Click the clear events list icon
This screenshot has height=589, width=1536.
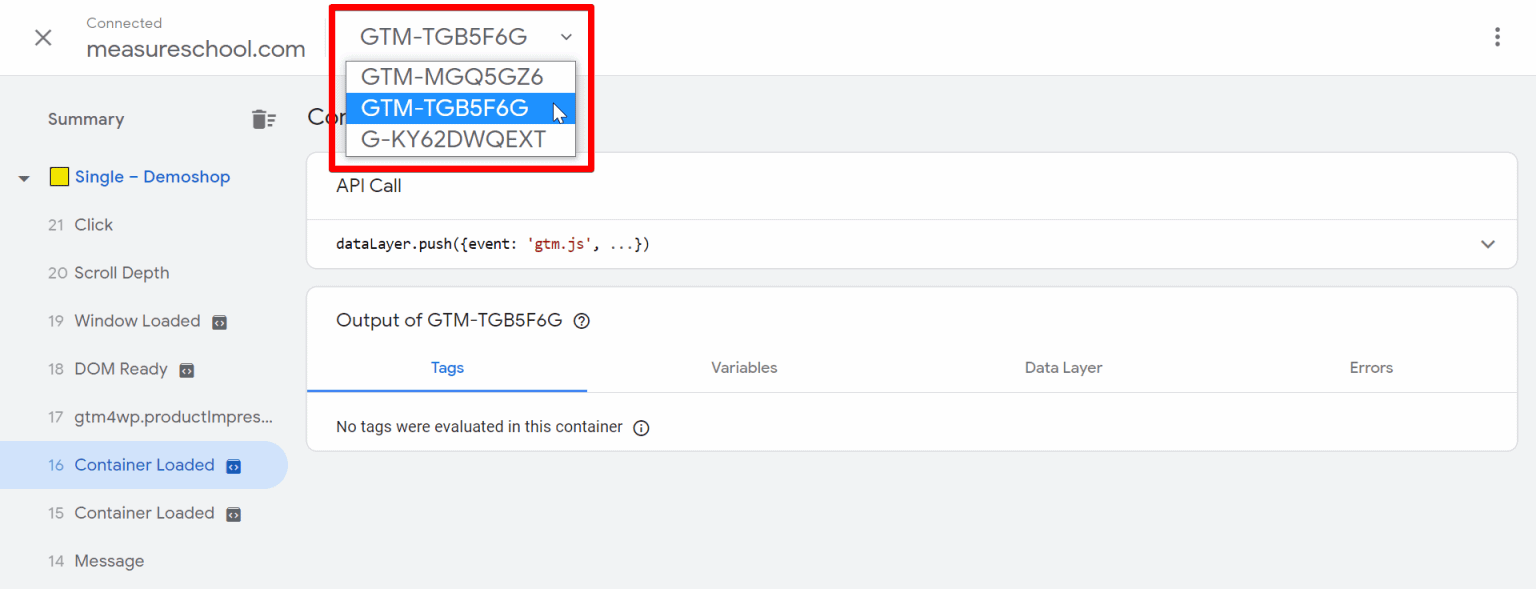pos(263,119)
